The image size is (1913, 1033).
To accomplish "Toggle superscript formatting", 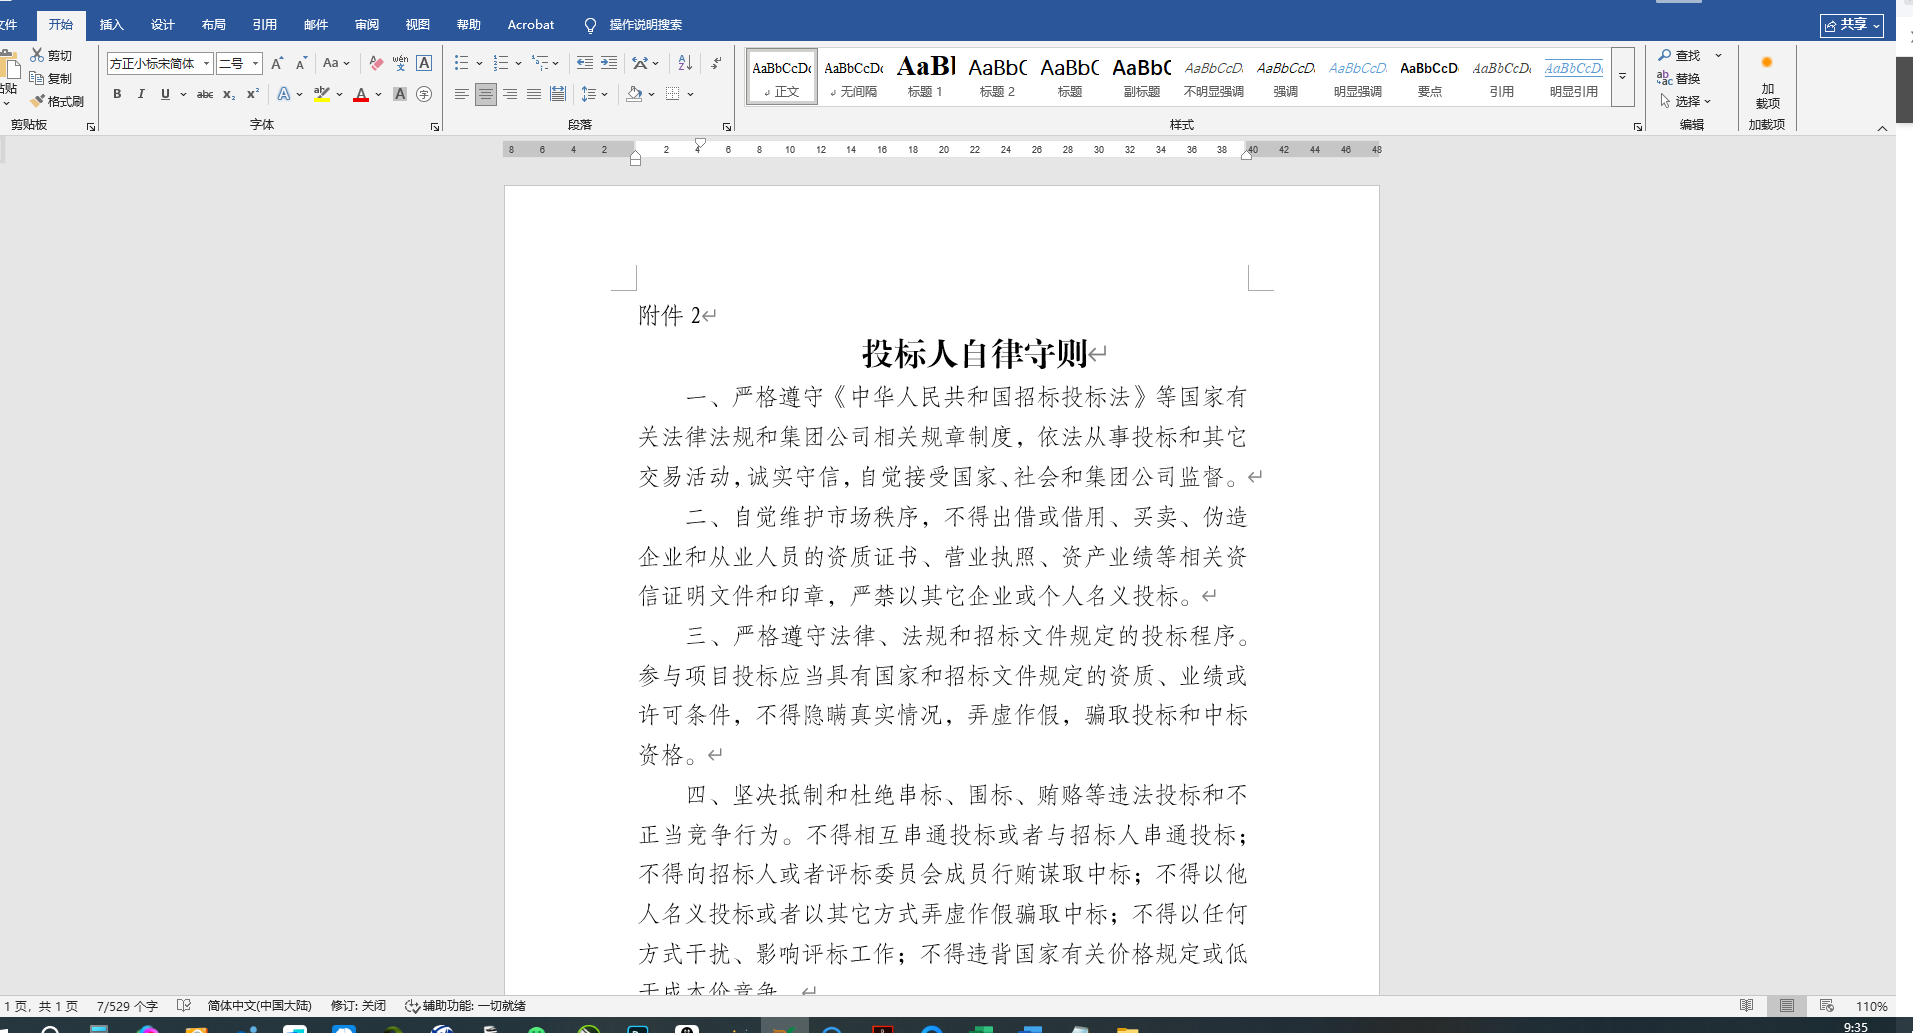I will pyautogui.click(x=253, y=94).
